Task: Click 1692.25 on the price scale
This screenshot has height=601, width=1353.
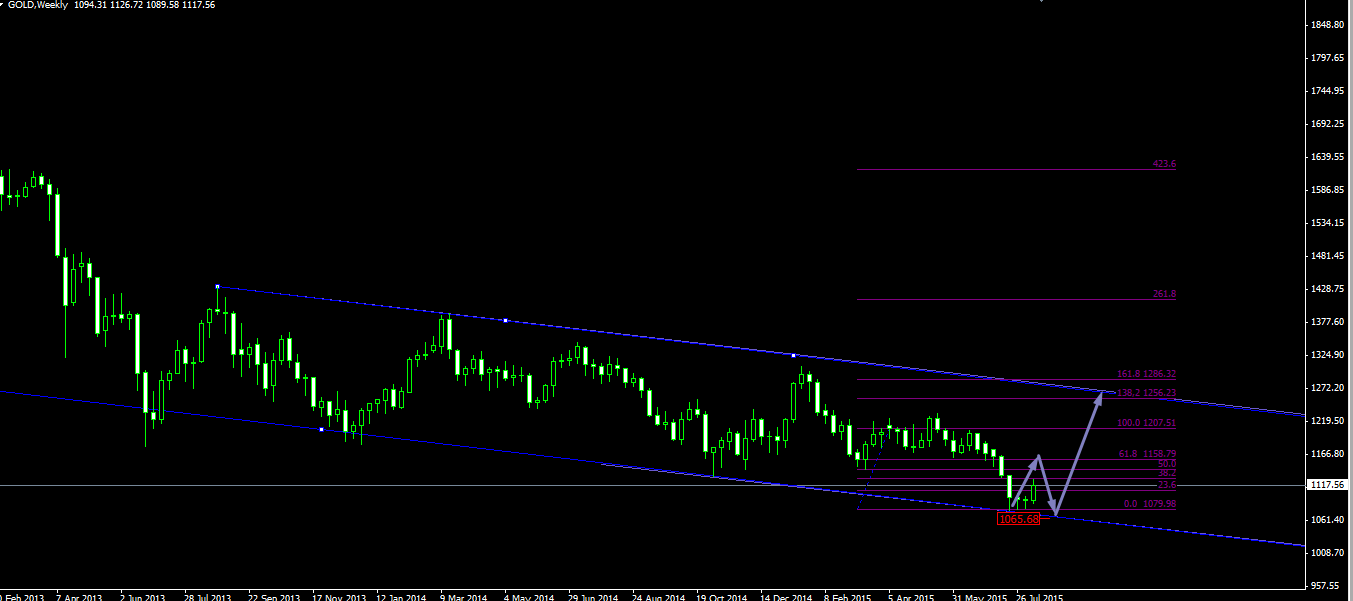Action: click(x=1329, y=124)
